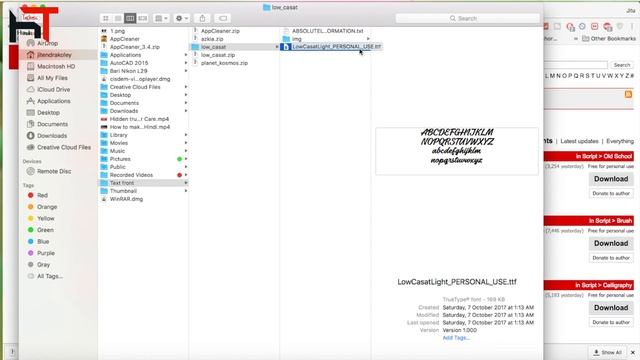
Task: Click Donate to author under Brush font
Action: (611, 258)
